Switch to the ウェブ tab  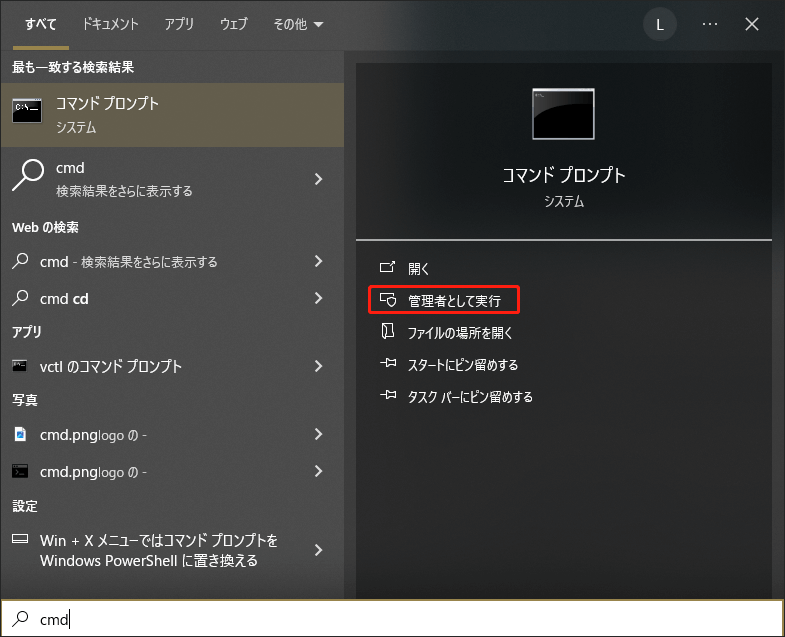pyautogui.click(x=233, y=24)
